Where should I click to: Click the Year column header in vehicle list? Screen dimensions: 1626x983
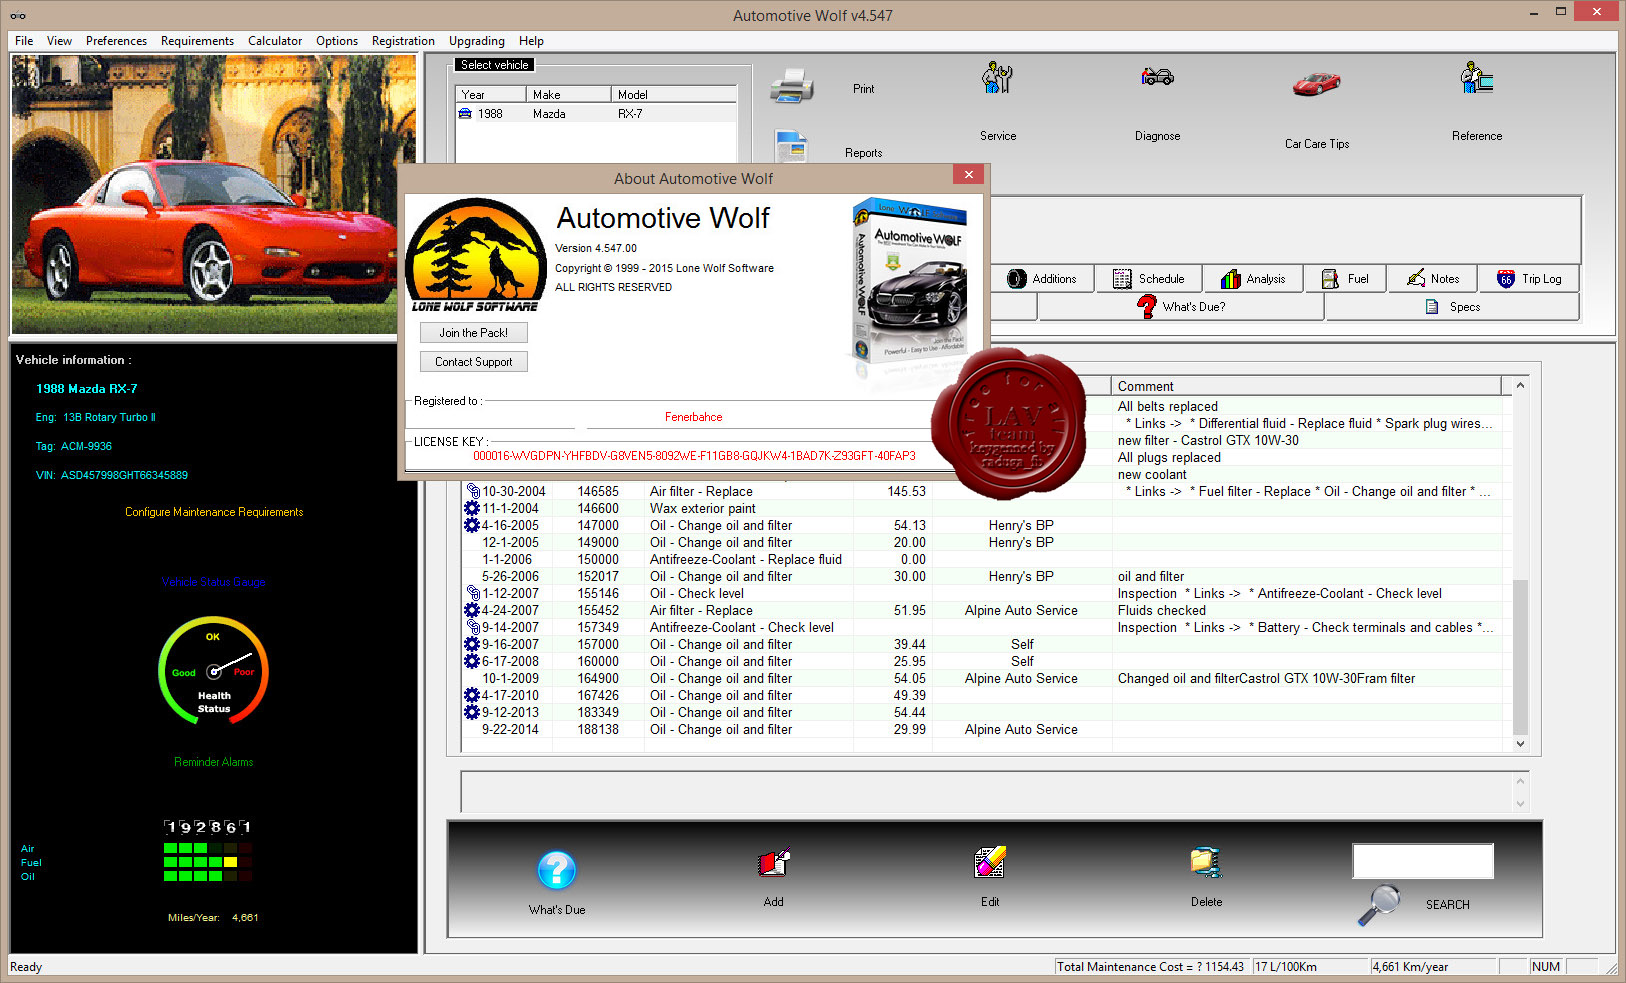click(491, 95)
